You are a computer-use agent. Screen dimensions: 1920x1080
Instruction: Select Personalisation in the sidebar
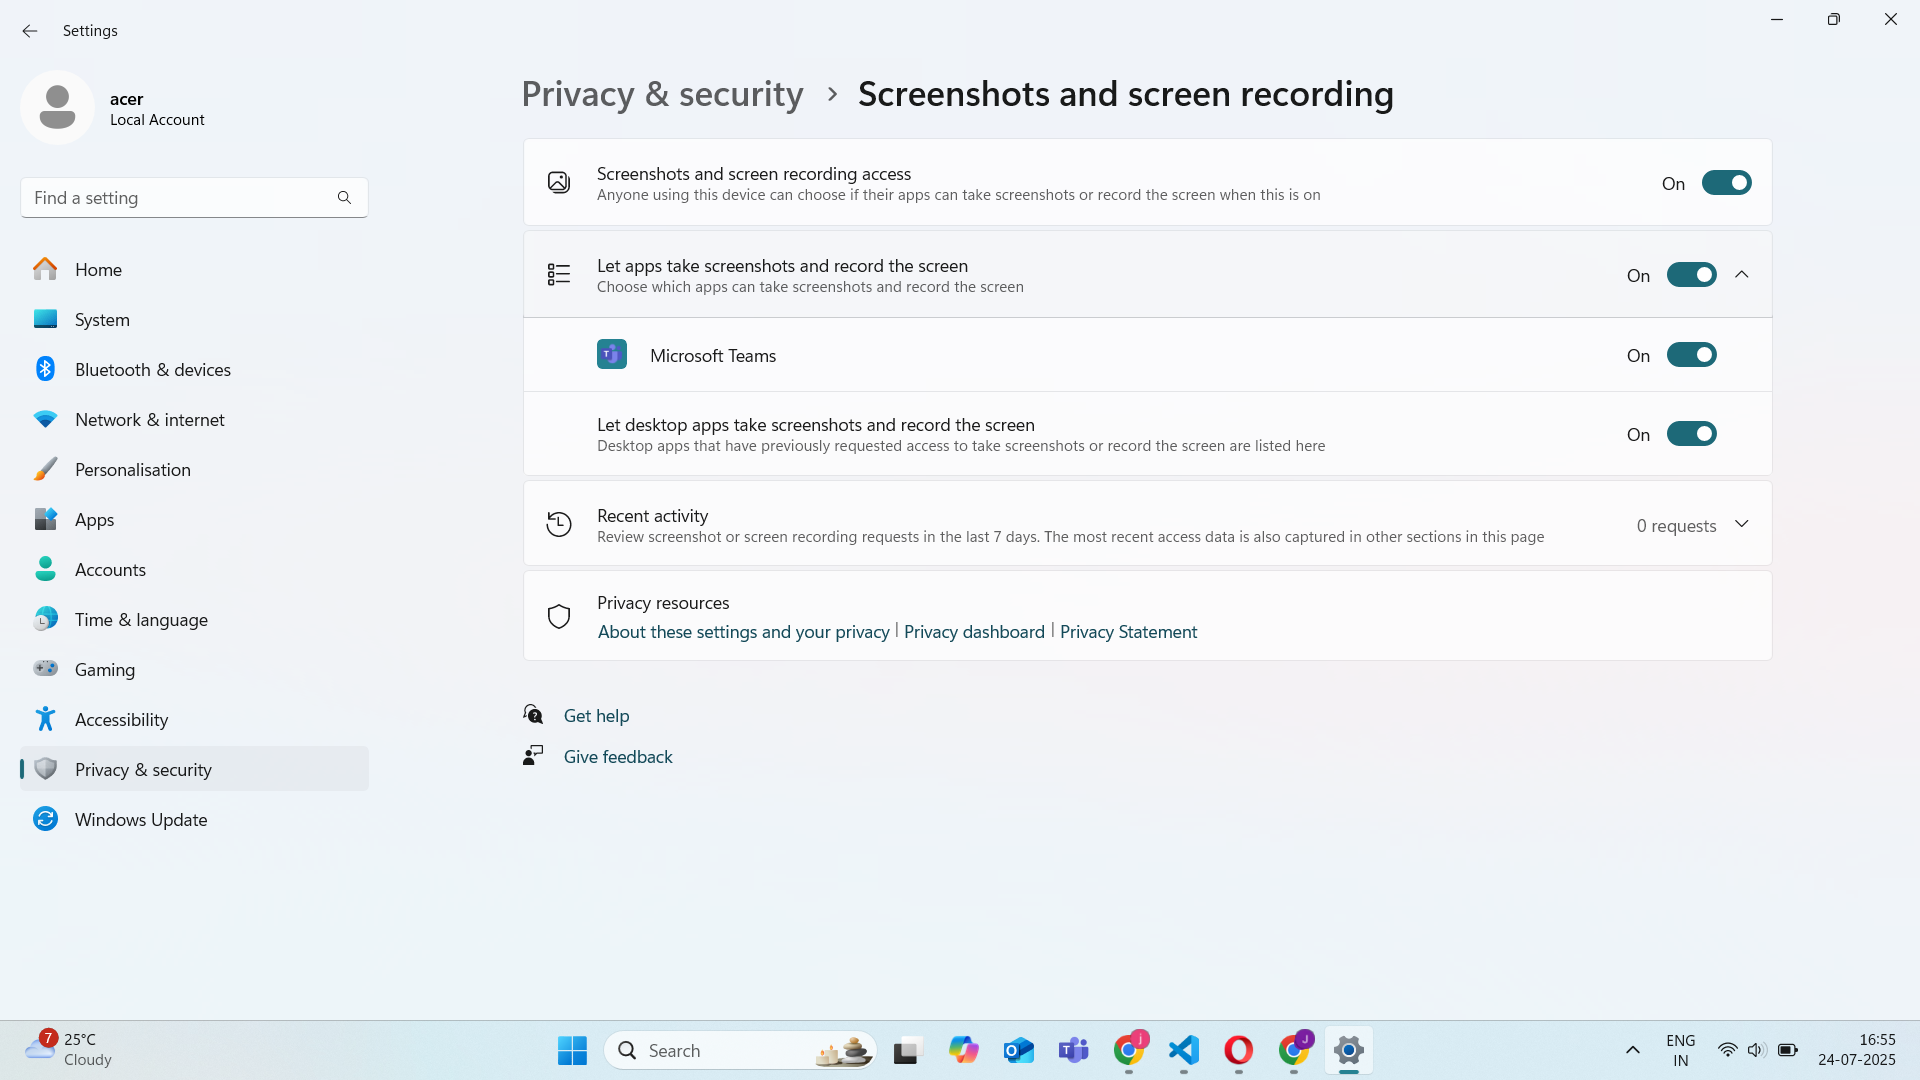click(x=132, y=470)
